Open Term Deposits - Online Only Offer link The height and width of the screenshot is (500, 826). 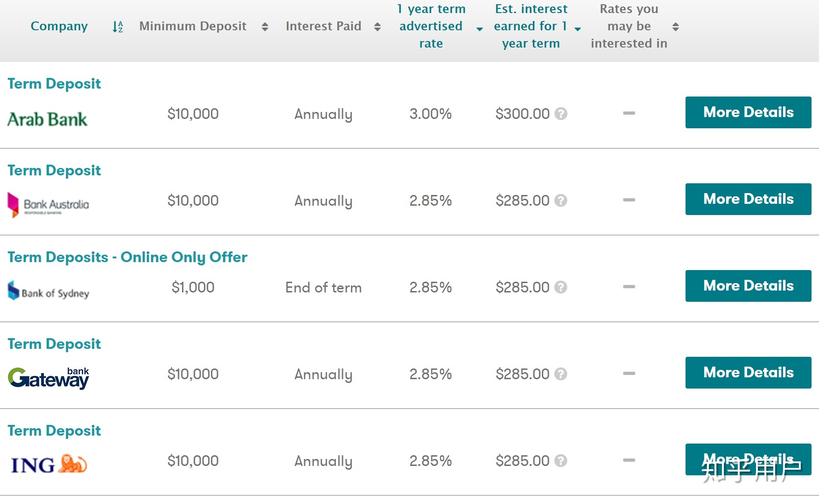[x=127, y=257]
